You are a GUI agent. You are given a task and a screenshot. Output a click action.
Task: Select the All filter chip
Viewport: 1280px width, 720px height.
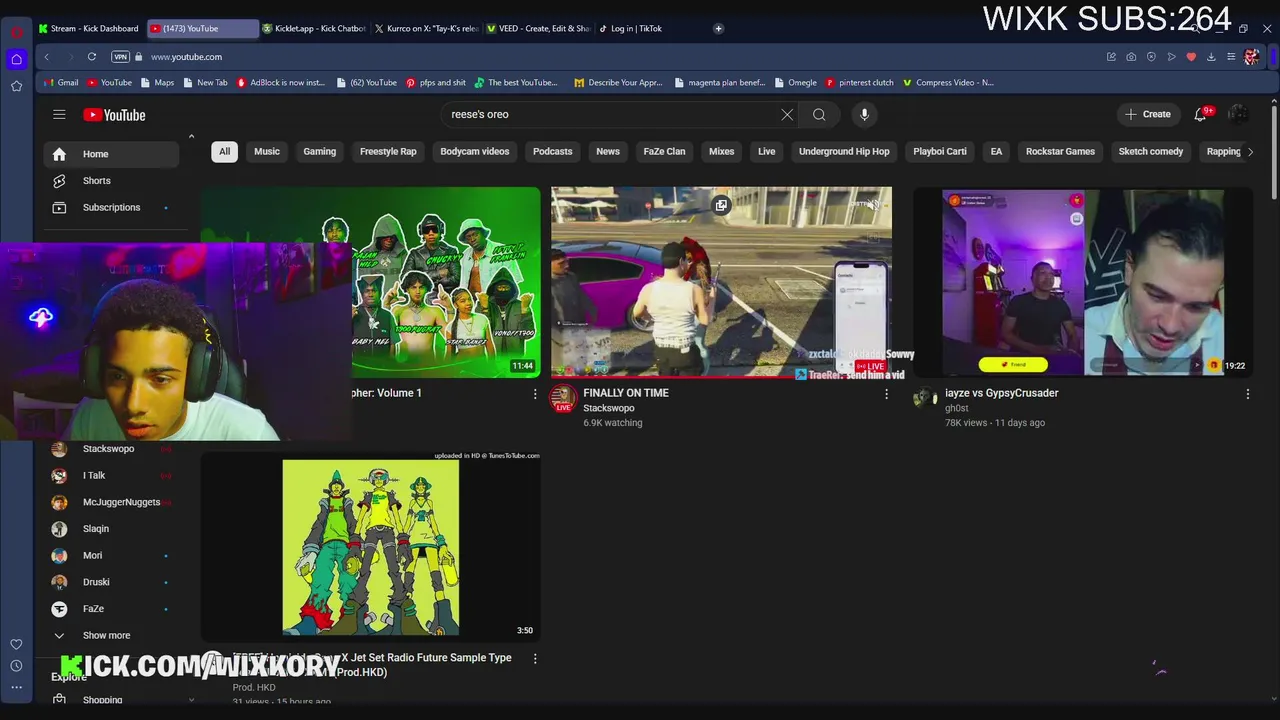tap(225, 152)
